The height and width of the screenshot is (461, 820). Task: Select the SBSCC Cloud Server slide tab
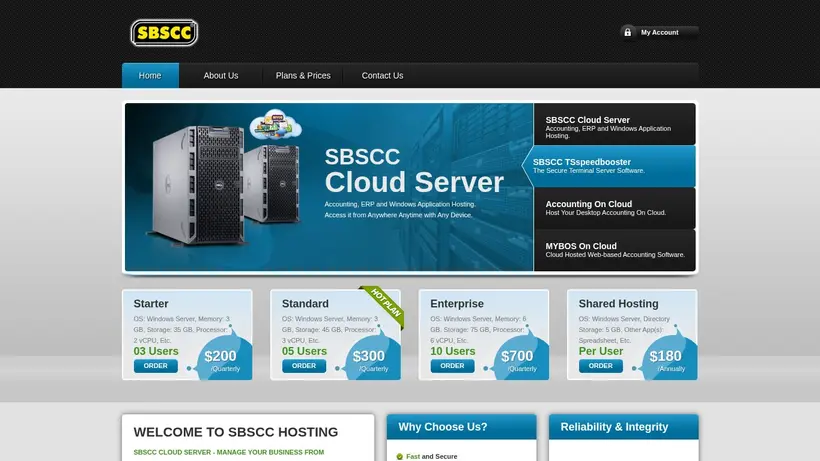point(614,124)
